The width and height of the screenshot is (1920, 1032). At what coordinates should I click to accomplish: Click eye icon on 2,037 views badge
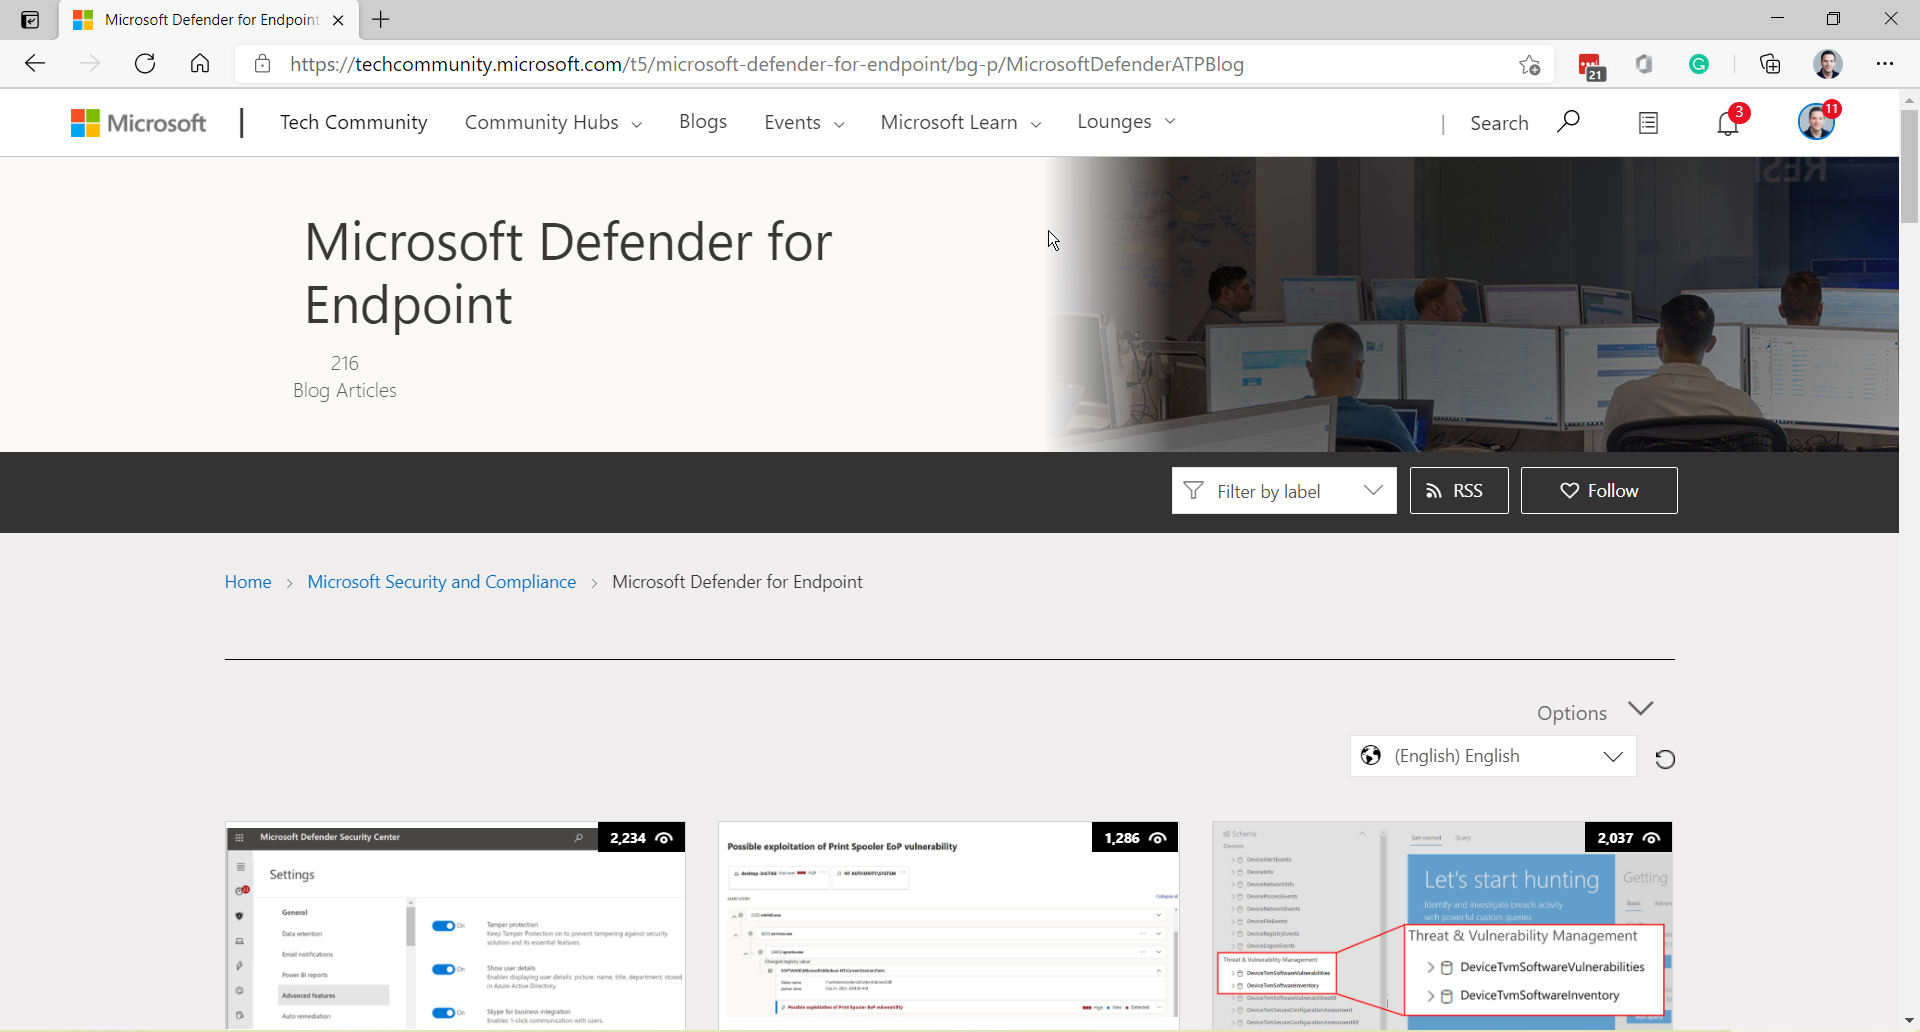click(1651, 838)
